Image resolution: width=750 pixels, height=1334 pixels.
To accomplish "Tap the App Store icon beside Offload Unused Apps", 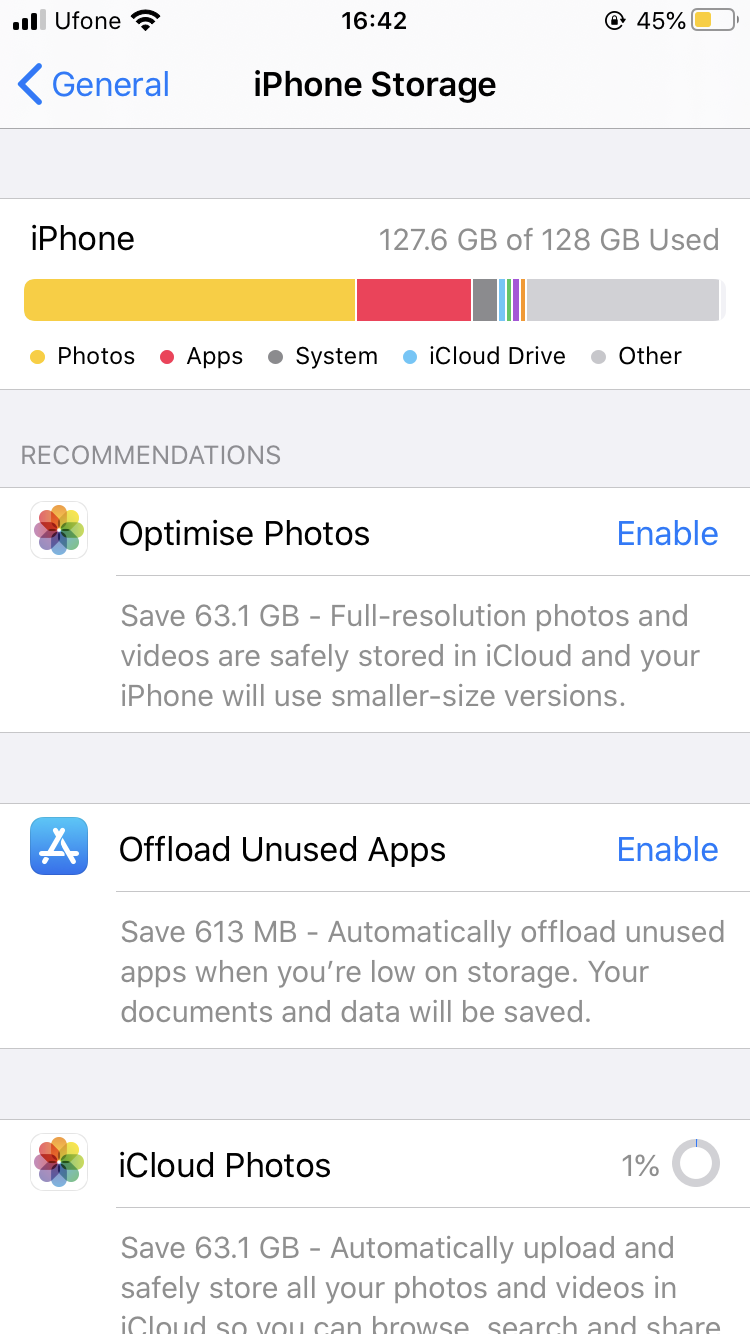I will tap(59, 846).
